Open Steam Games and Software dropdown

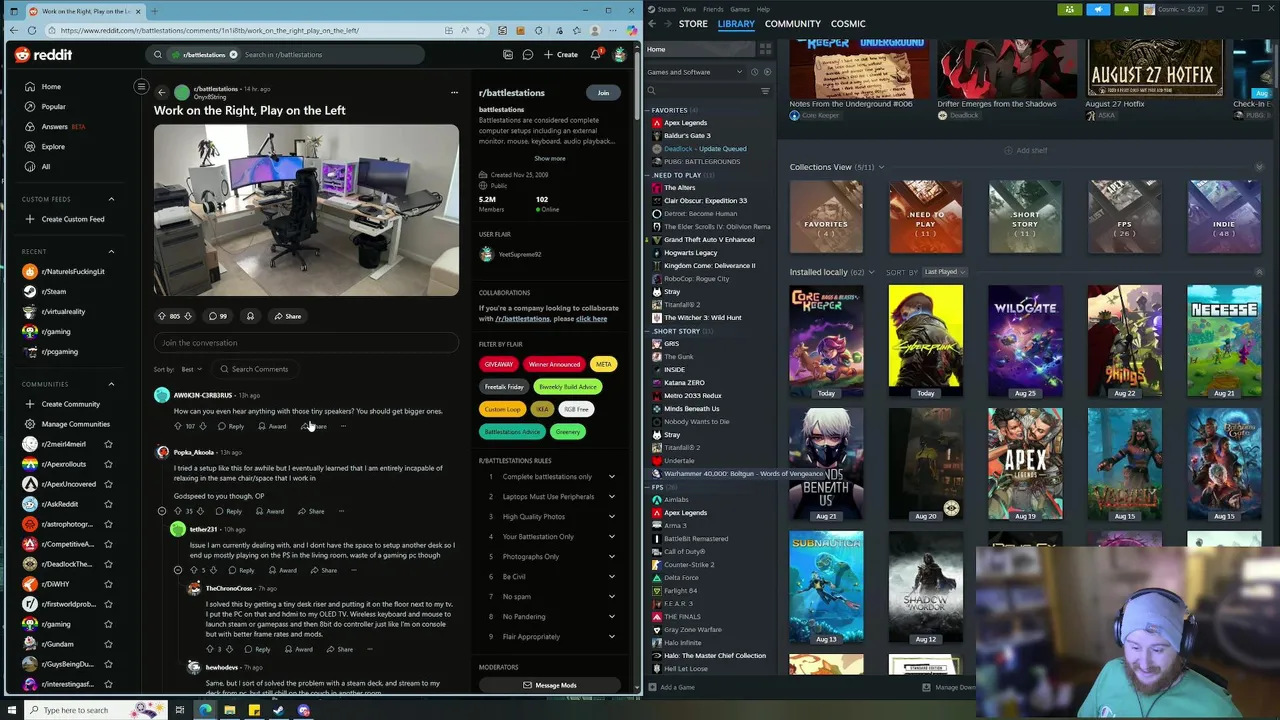click(695, 72)
